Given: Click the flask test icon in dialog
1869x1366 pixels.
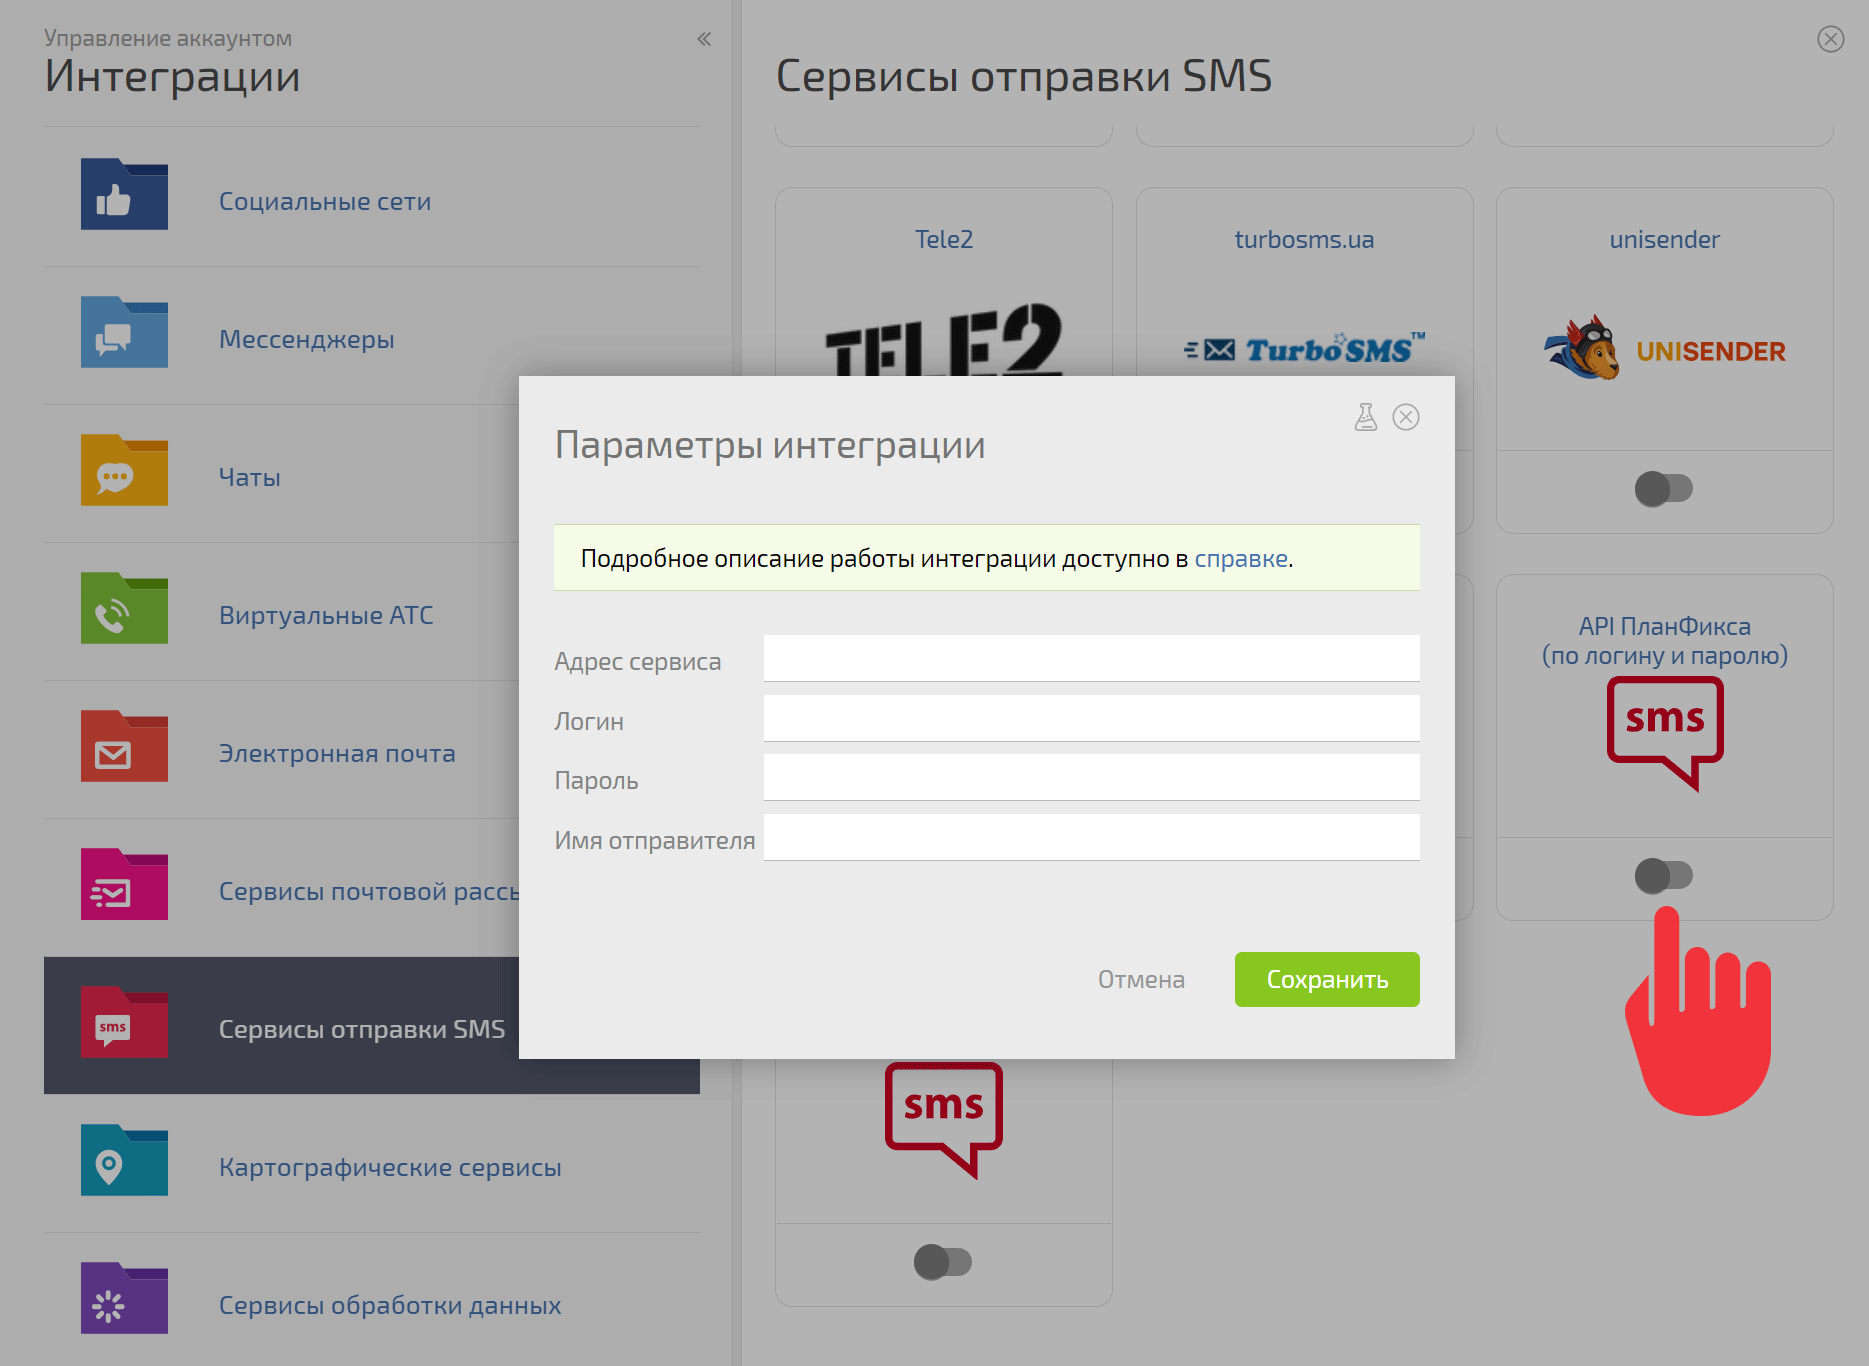Looking at the screenshot, I should point(1366,417).
